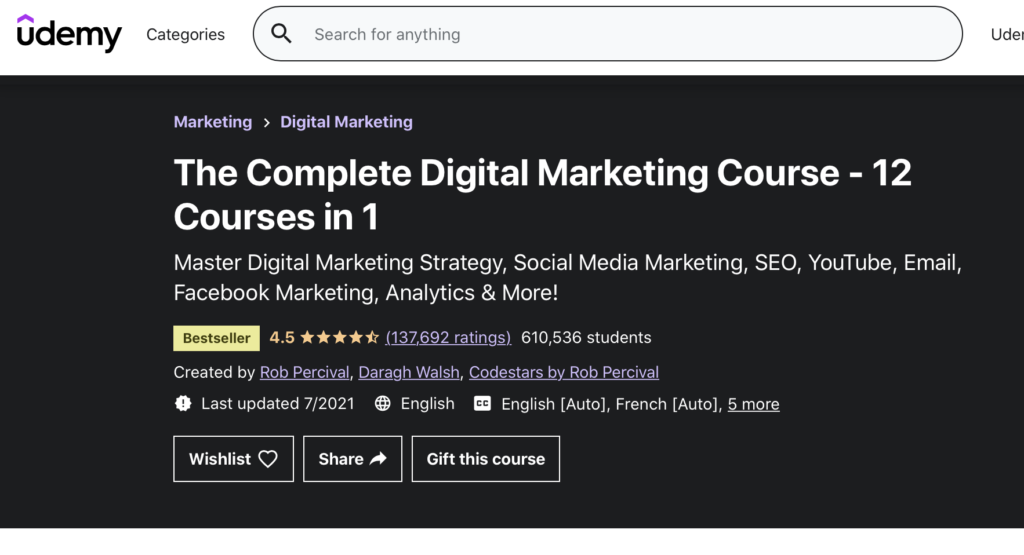Click the search magnifier icon
The width and height of the screenshot is (1024, 555).
click(x=281, y=34)
